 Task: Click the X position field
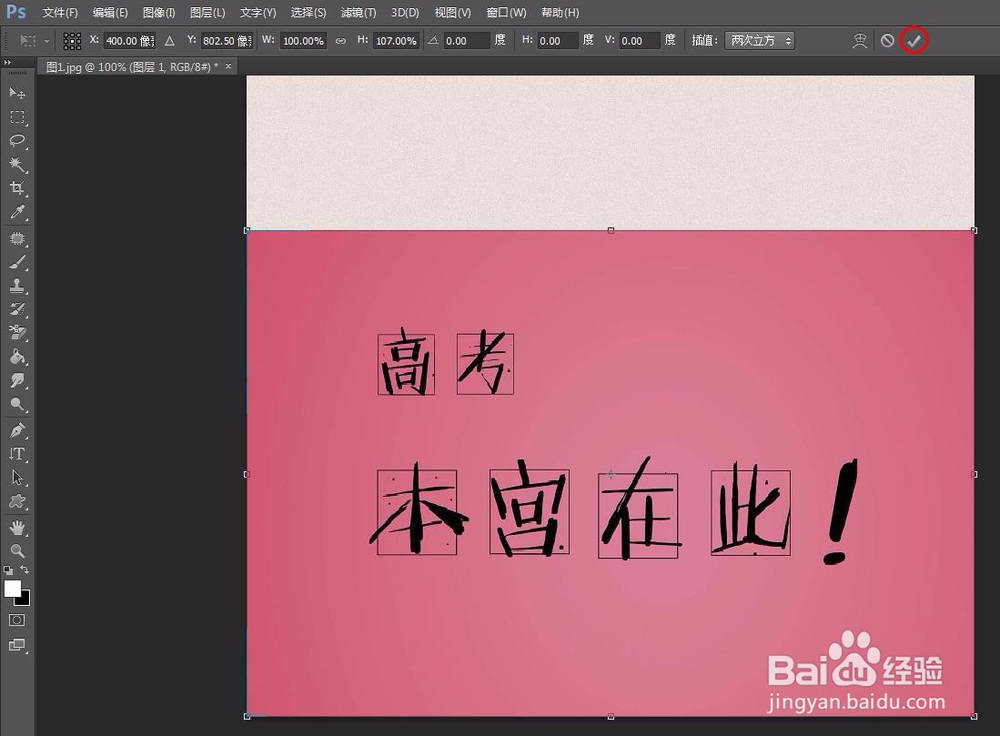tap(129, 41)
